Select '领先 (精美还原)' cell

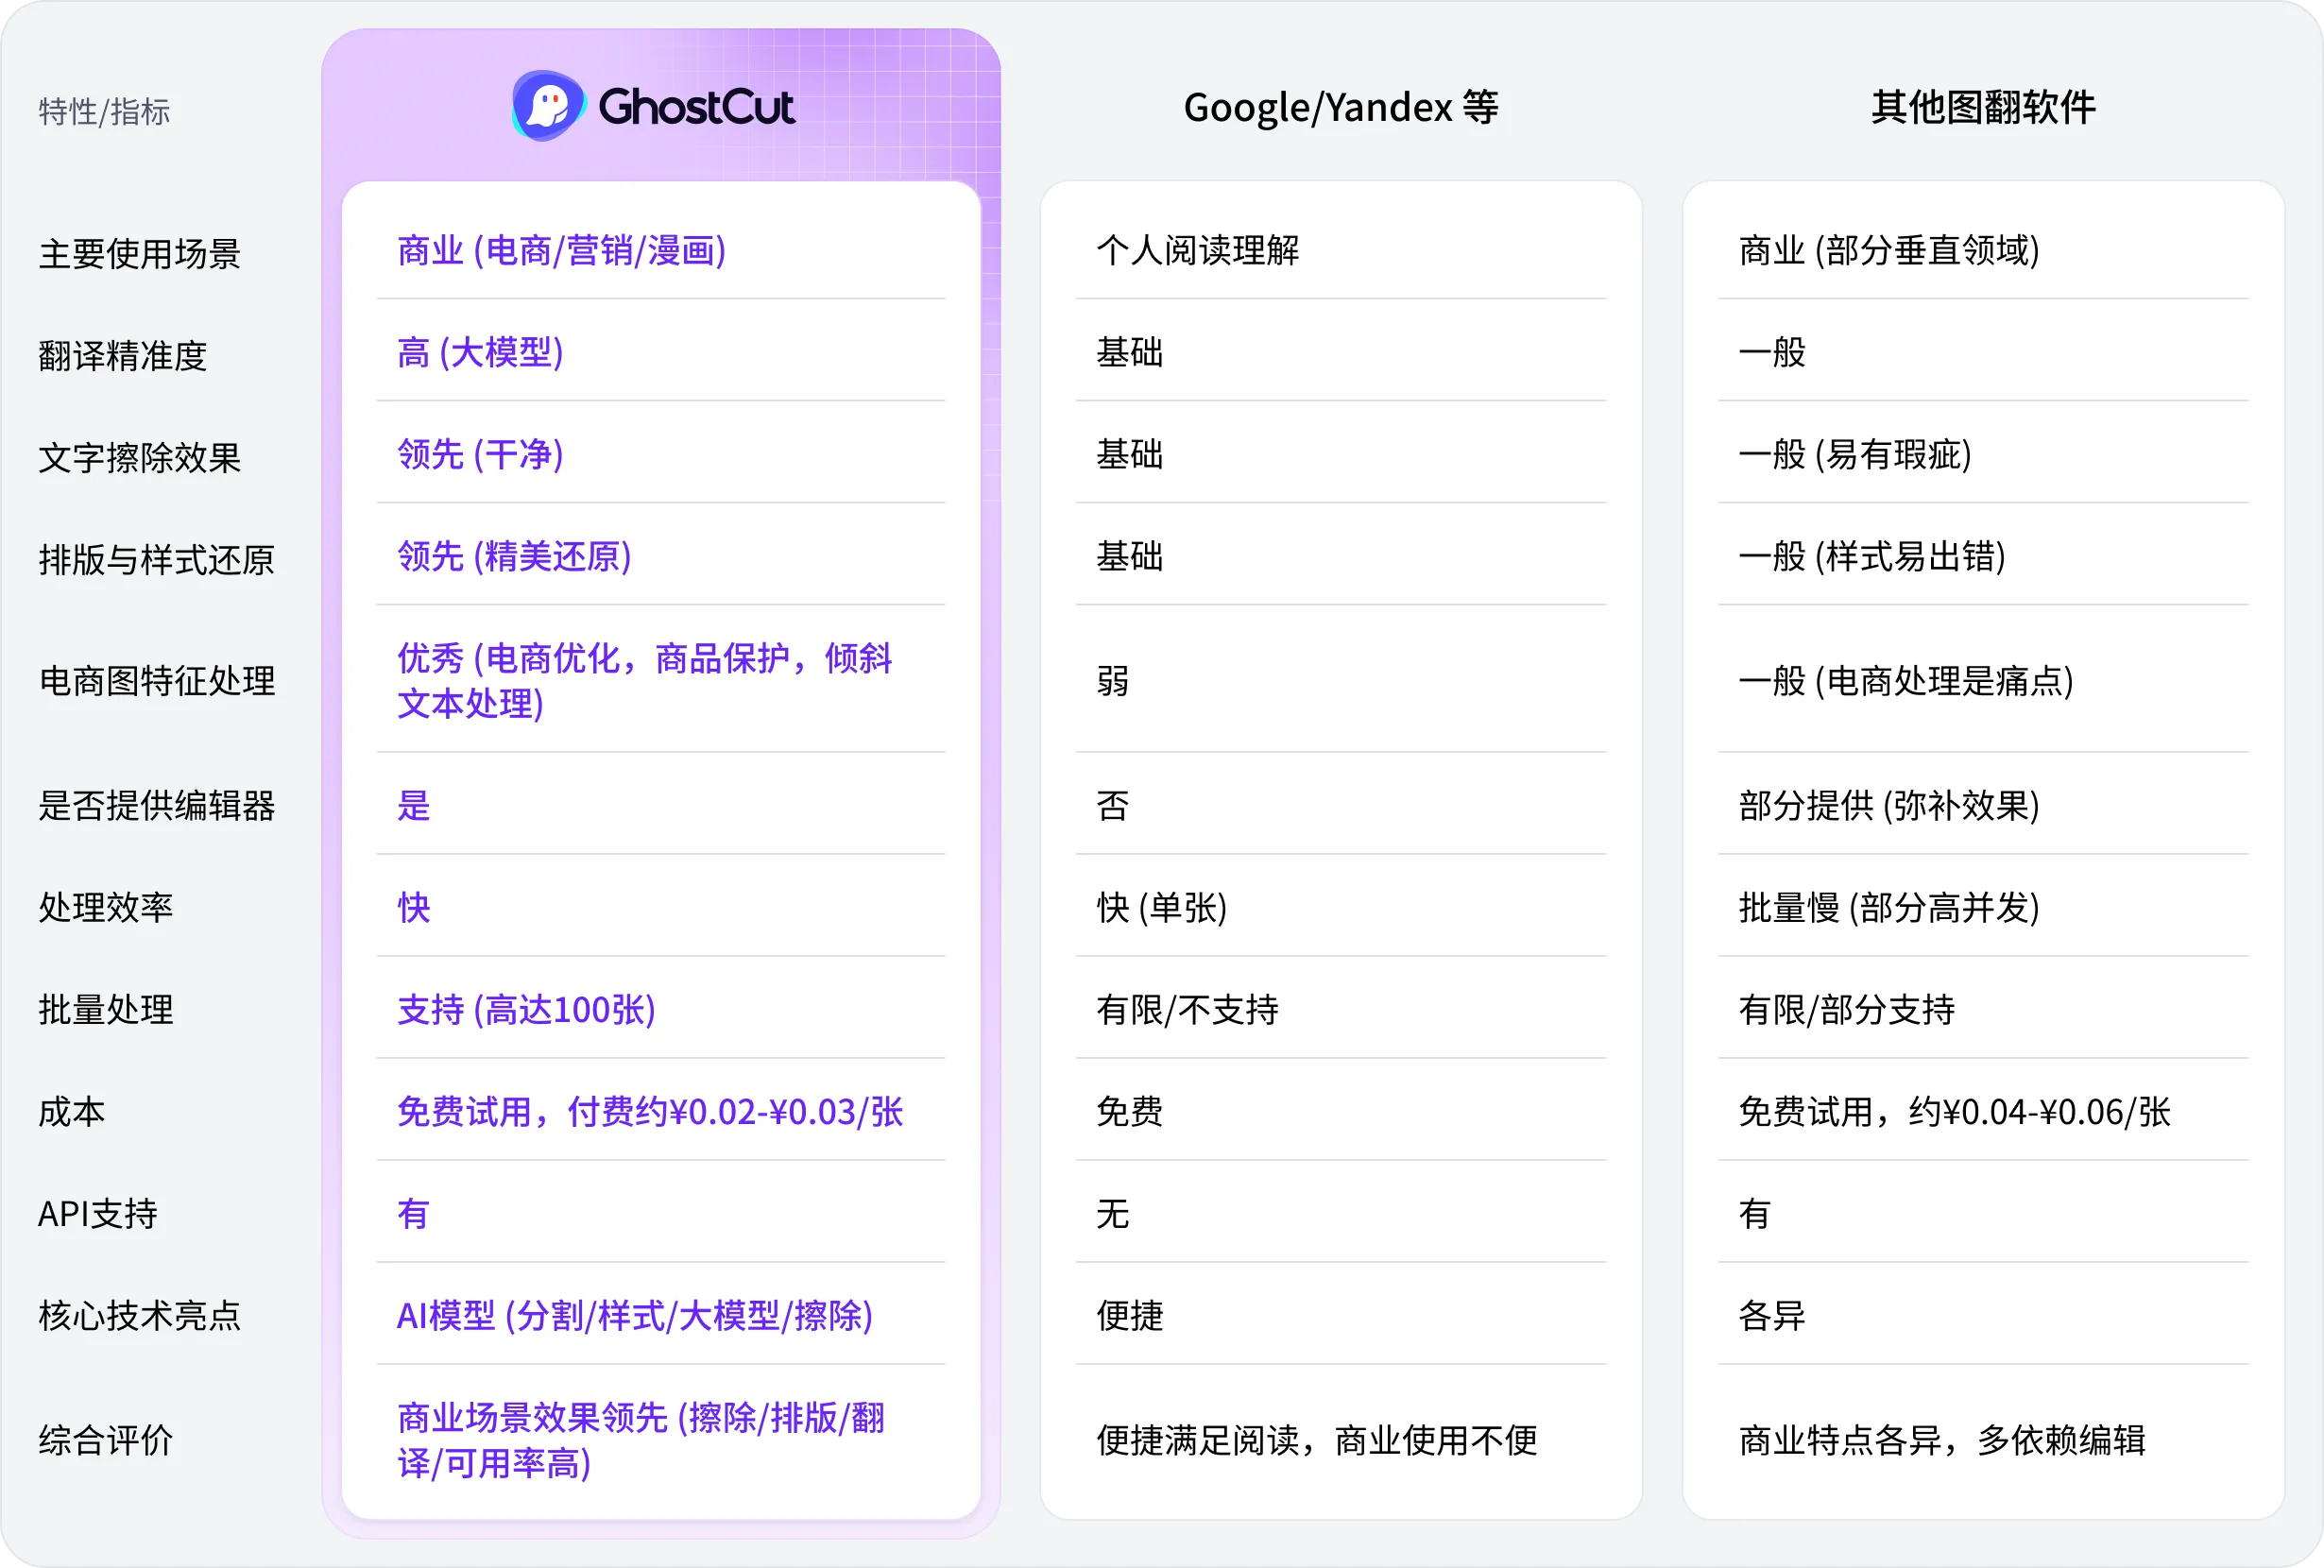pyautogui.click(x=515, y=557)
